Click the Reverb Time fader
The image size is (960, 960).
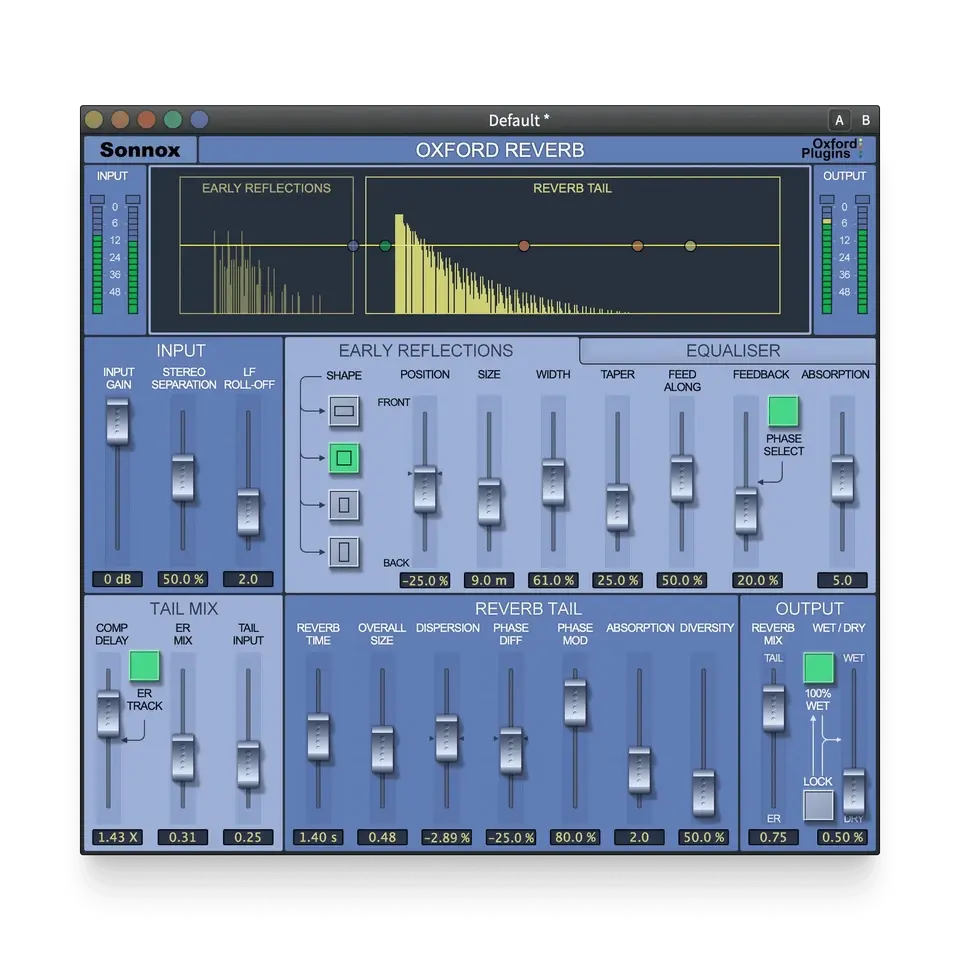point(318,737)
